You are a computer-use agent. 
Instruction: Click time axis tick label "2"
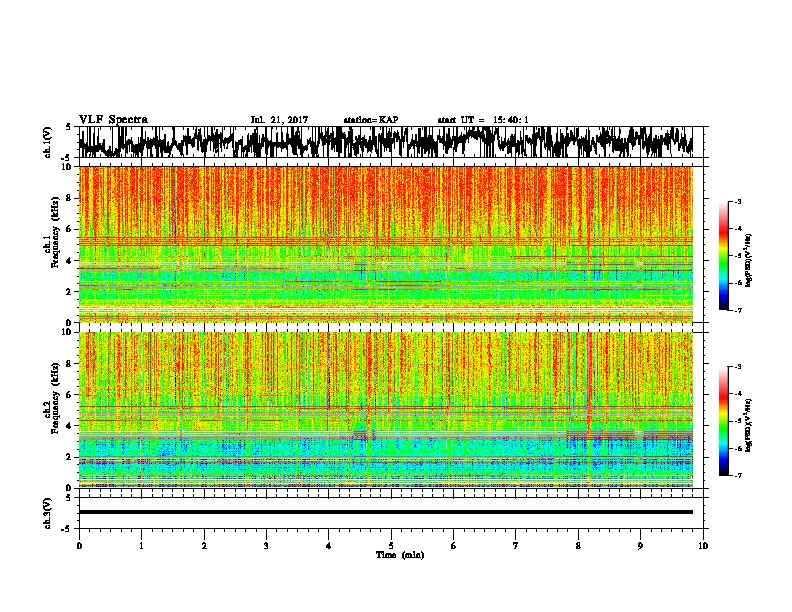(204, 546)
